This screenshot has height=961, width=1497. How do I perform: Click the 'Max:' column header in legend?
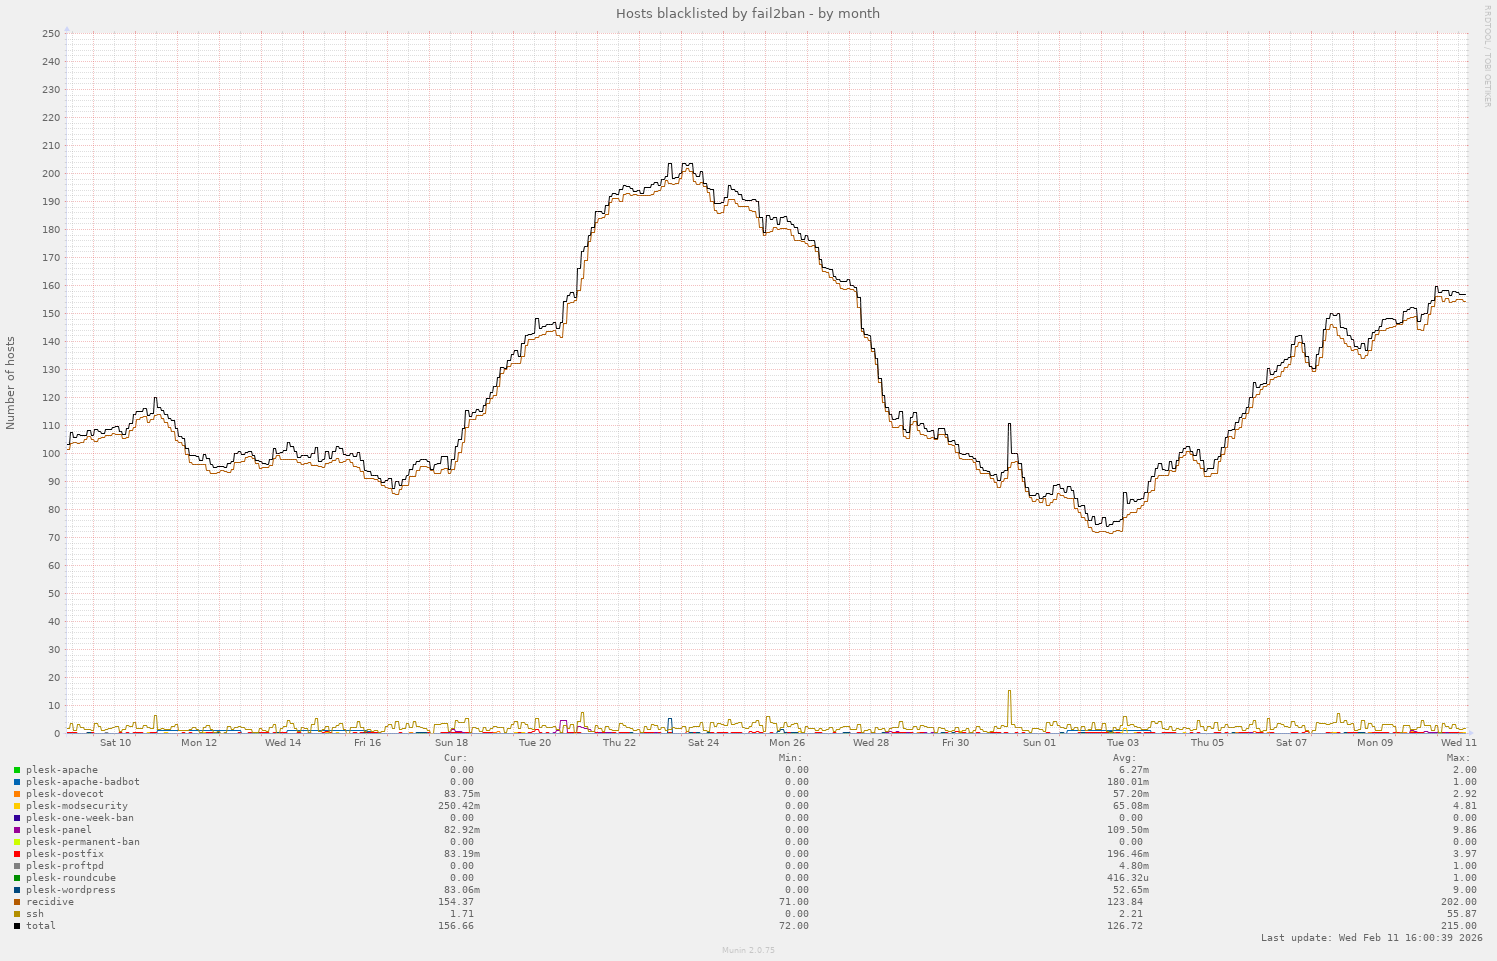tap(1458, 758)
